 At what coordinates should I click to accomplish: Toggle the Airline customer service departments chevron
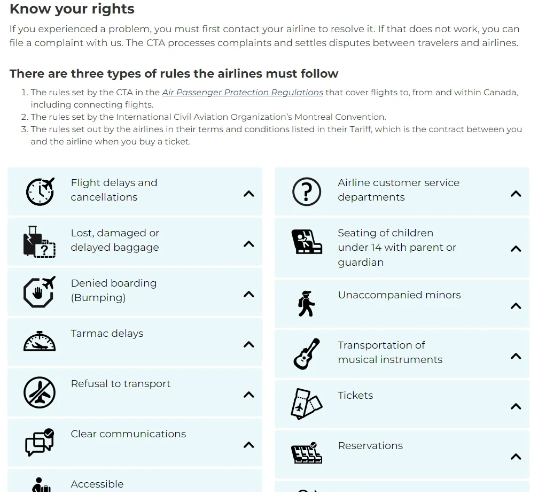pos(516,194)
